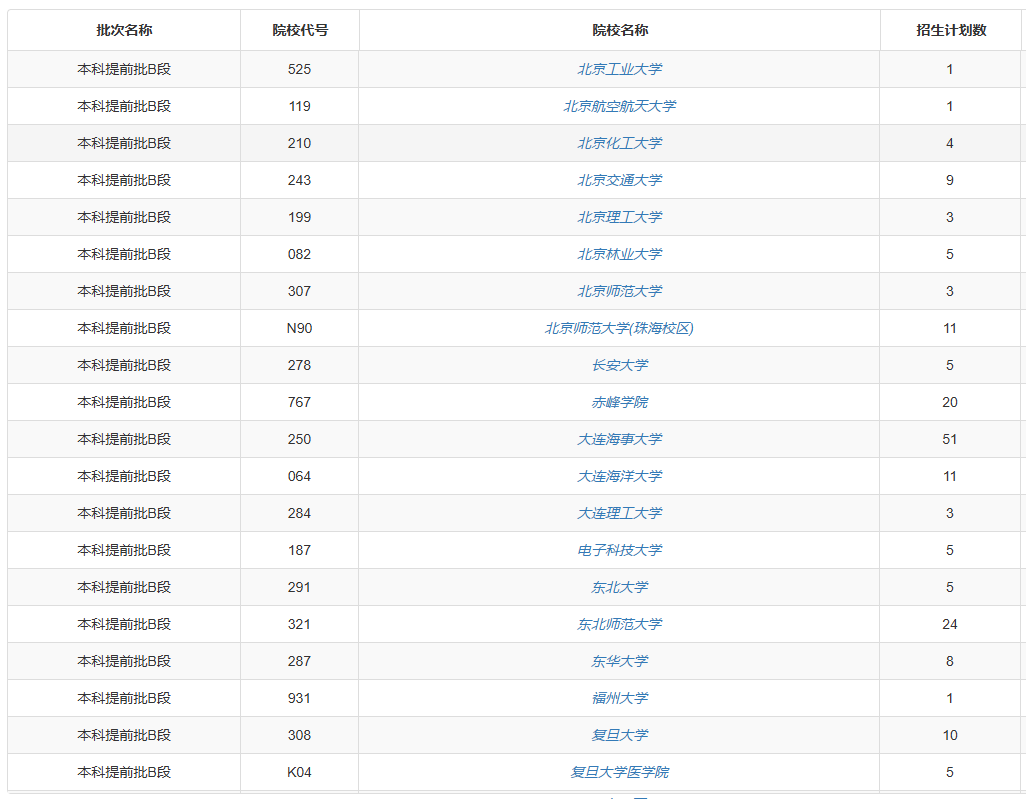Select school code 291 cell

click(300, 587)
